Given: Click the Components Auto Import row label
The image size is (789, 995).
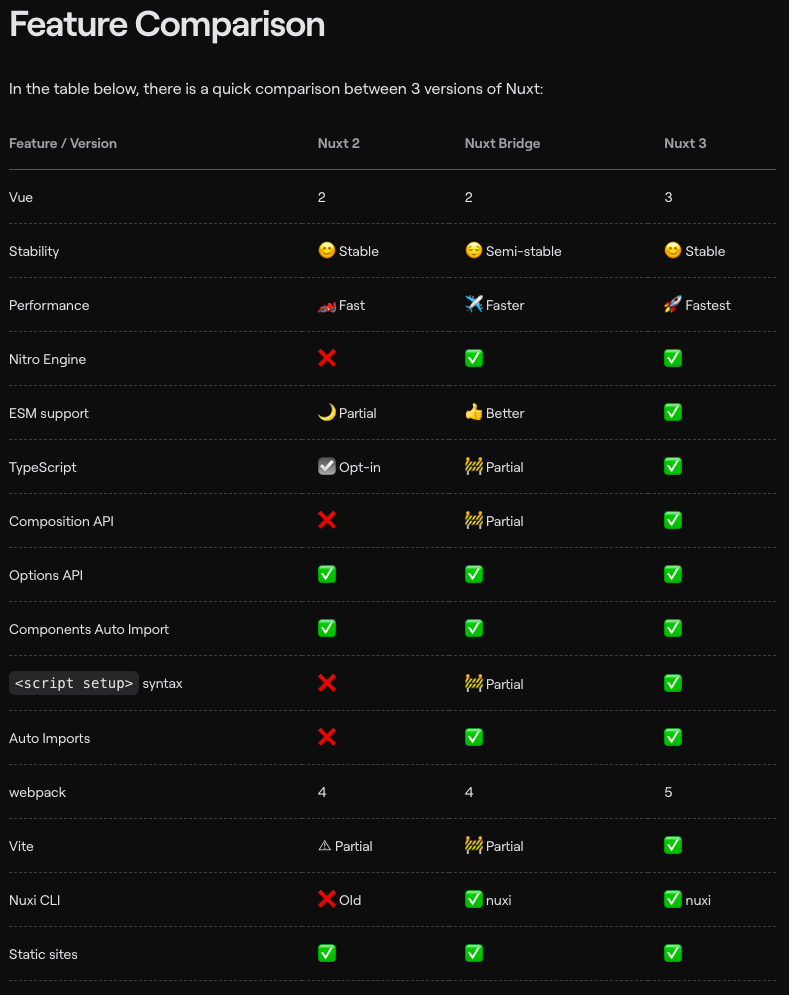Looking at the screenshot, I should click(89, 629).
